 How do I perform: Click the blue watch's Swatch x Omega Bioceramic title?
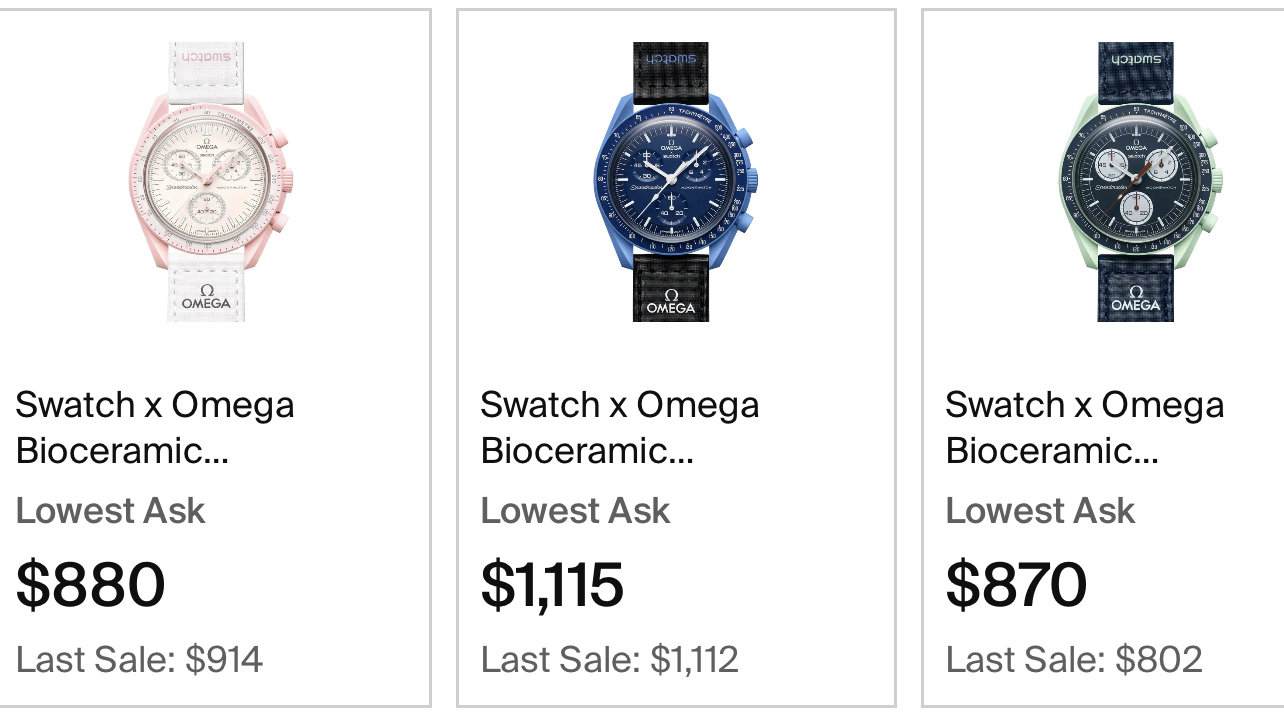tap(620, 428)
